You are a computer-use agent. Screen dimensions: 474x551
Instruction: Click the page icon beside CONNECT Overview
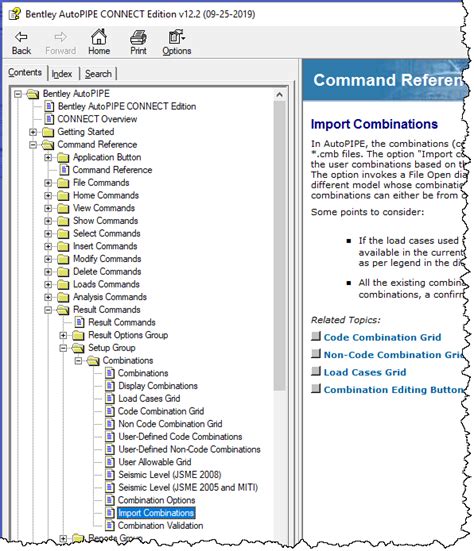pos(50,119)
